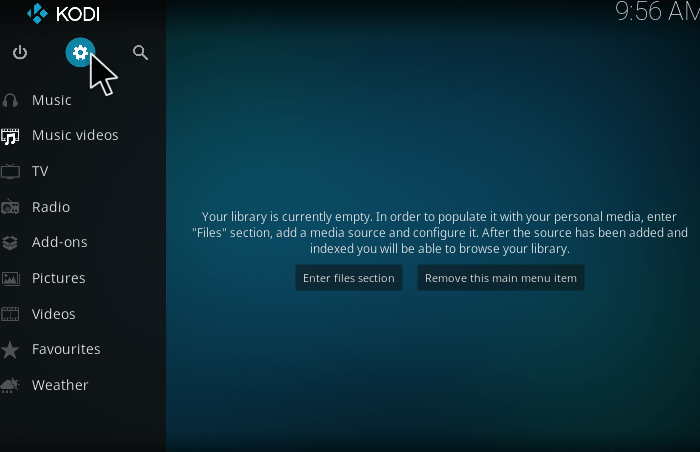Click the Kodi logo icon
700x452 pixels.
click(x=38, y=13)
